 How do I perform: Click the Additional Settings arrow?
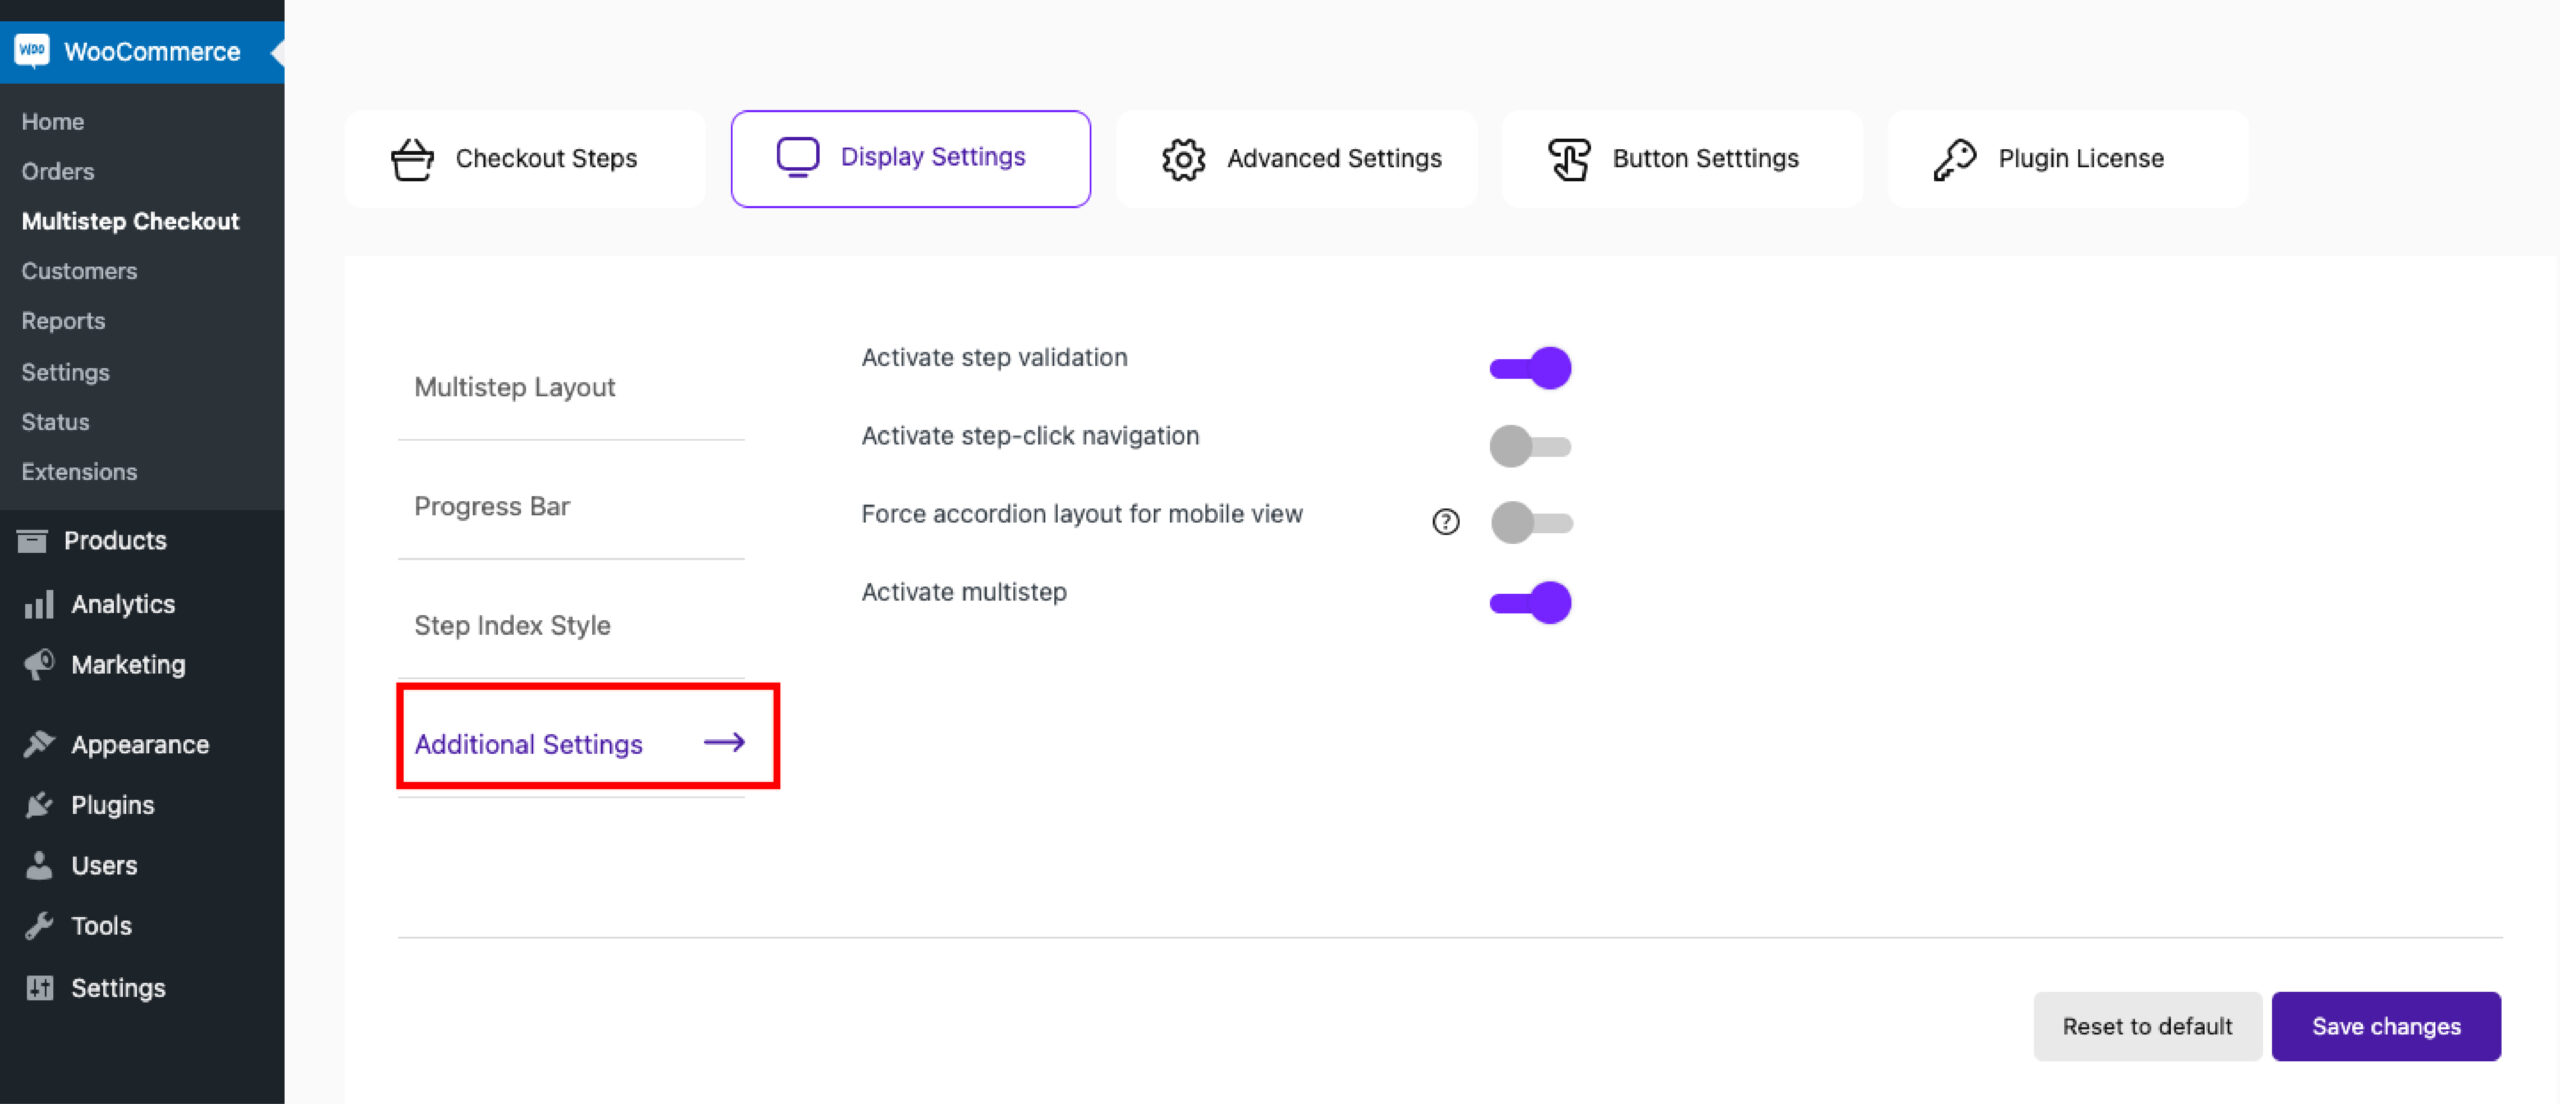coord(725,742)
